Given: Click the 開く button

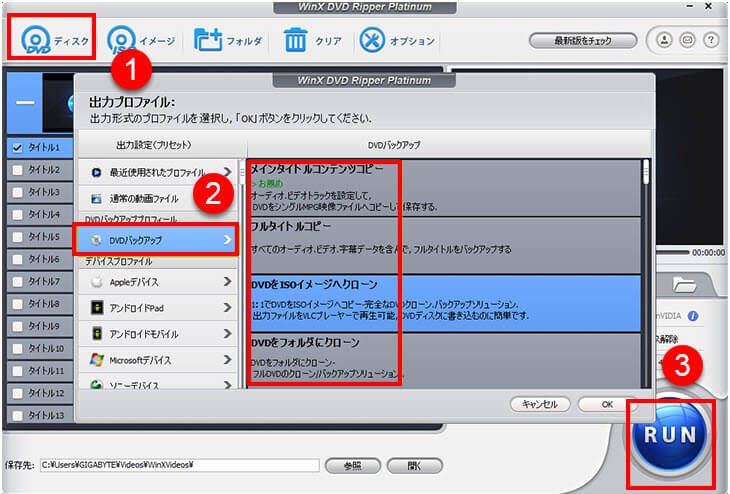Looking at the screenshot, I should coord(414,465).
